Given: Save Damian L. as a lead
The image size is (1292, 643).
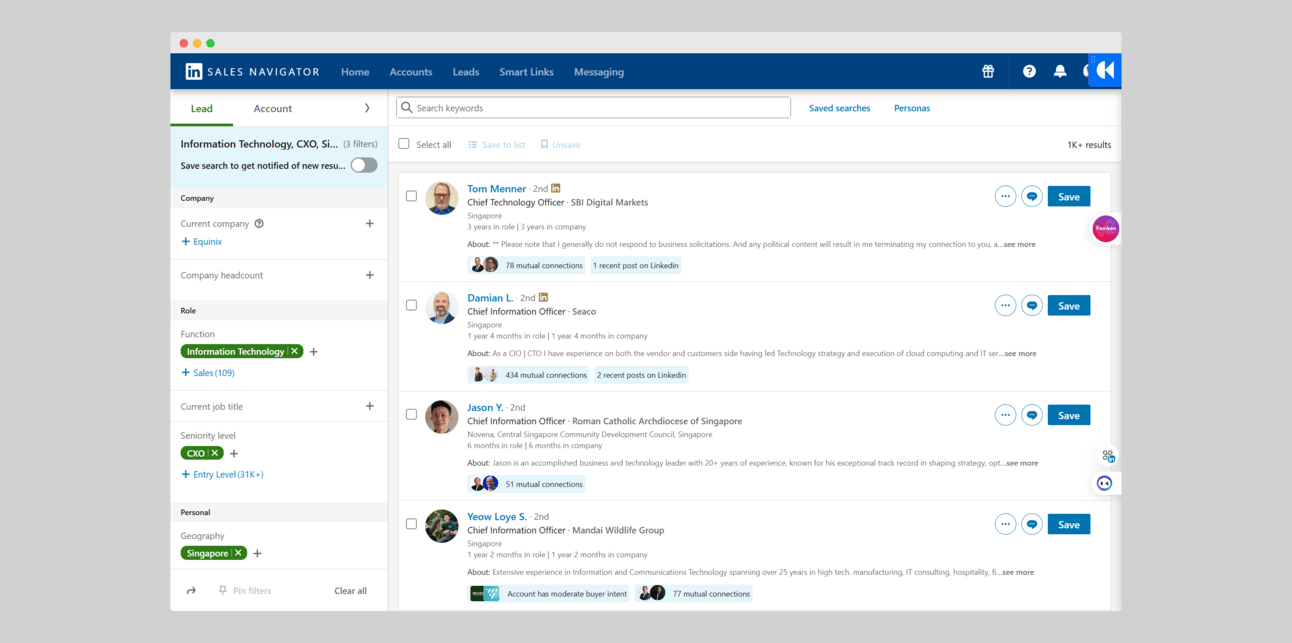Looking at the screenshot, I should coord(1069,305).
